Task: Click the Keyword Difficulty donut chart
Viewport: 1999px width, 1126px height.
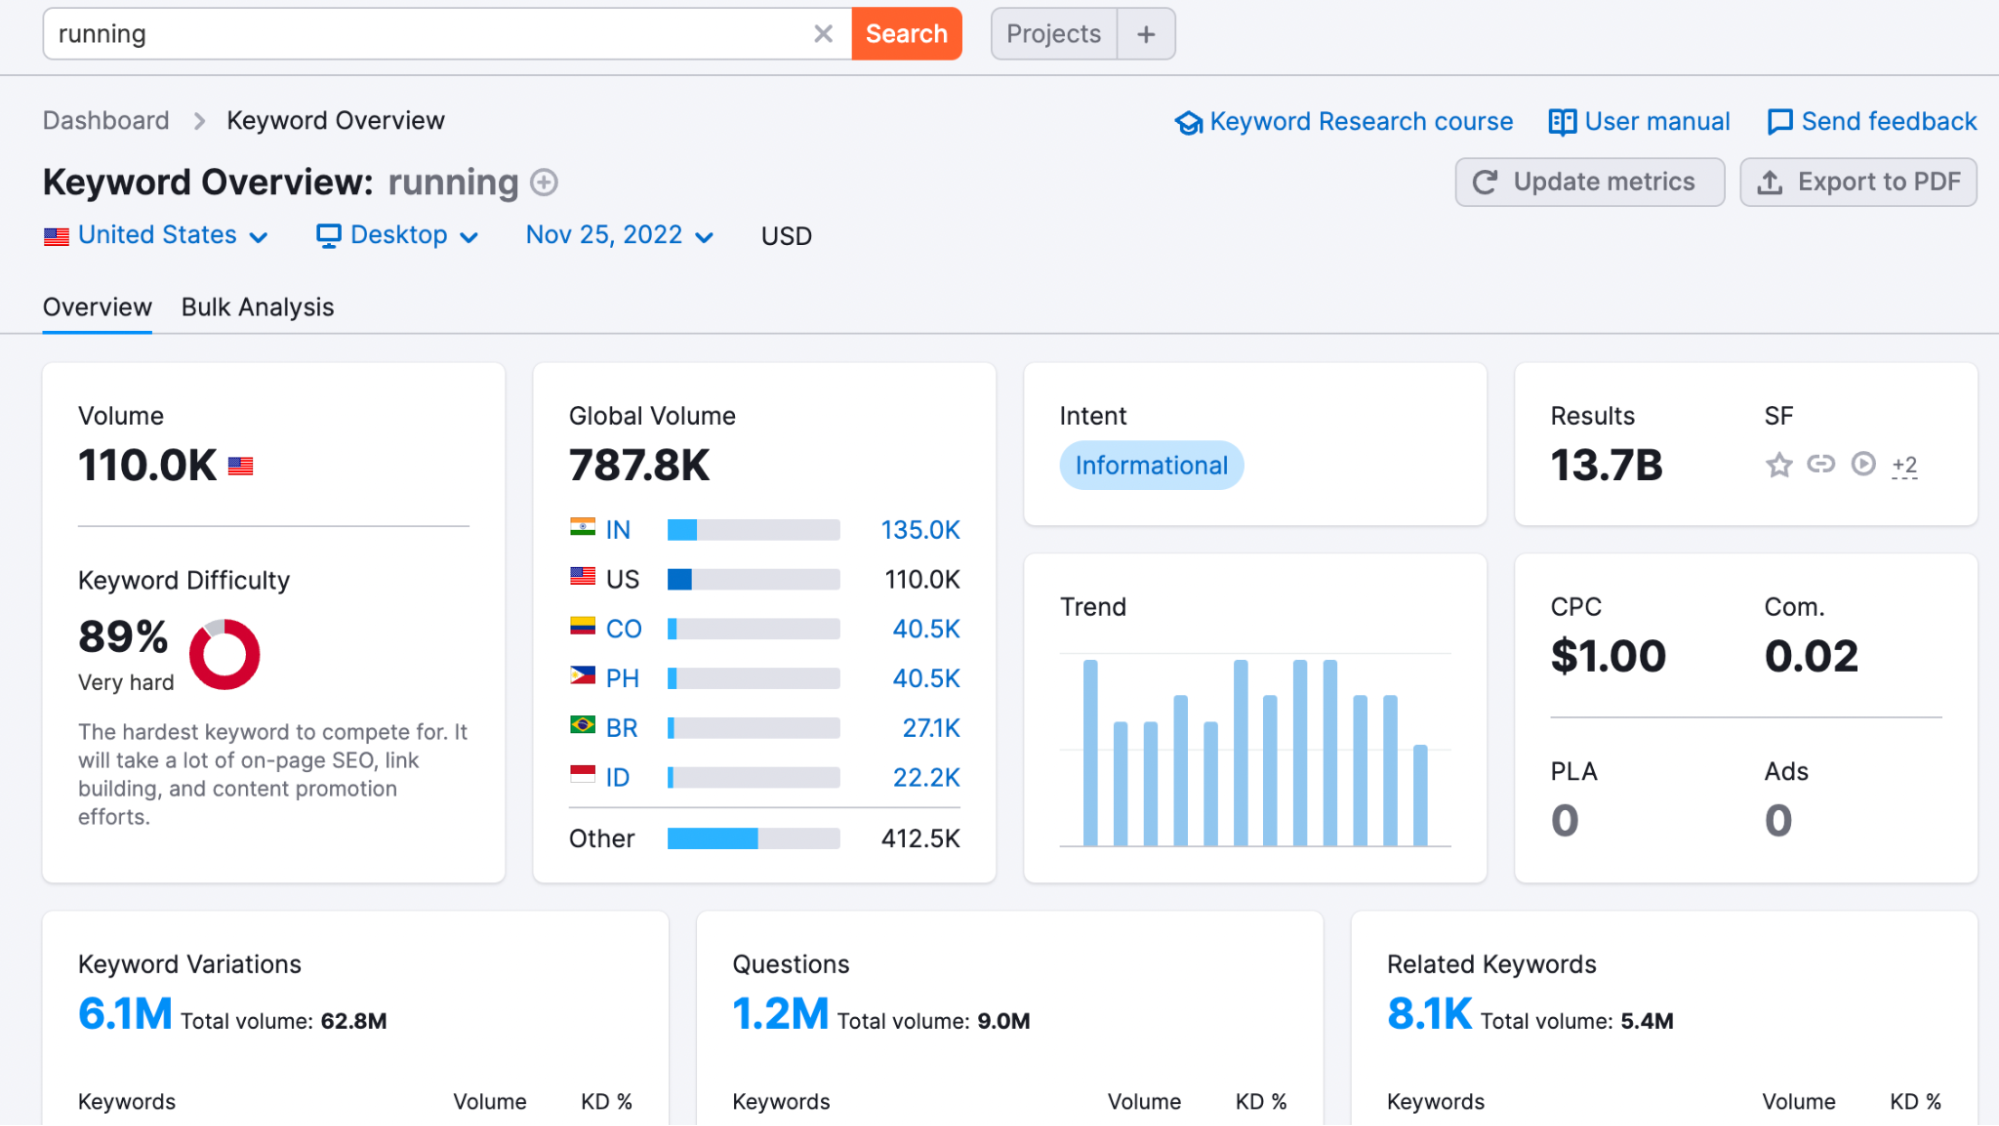Action: coord(224,655)
